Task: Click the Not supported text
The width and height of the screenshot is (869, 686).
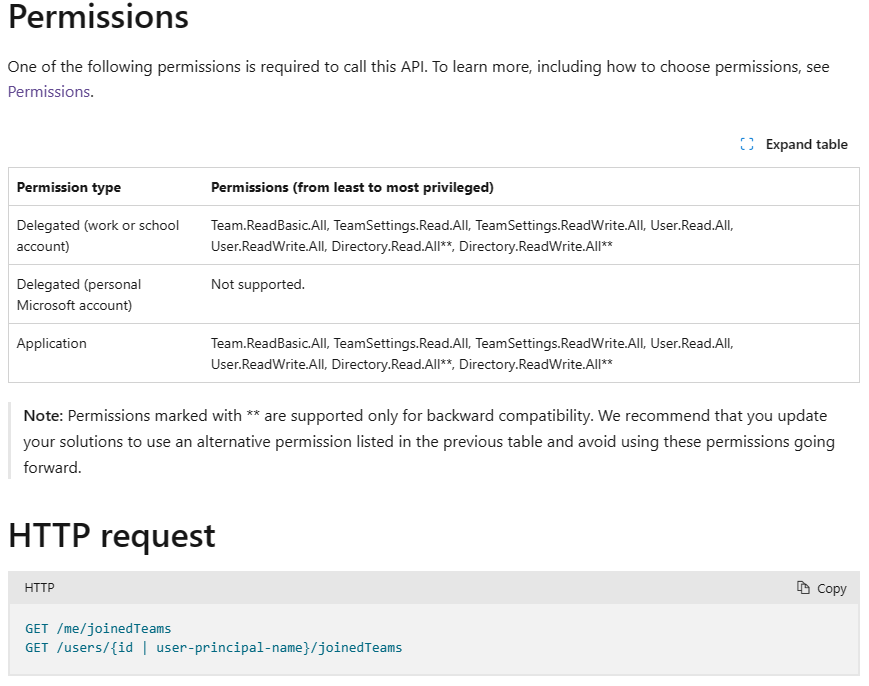Action: 258,284
